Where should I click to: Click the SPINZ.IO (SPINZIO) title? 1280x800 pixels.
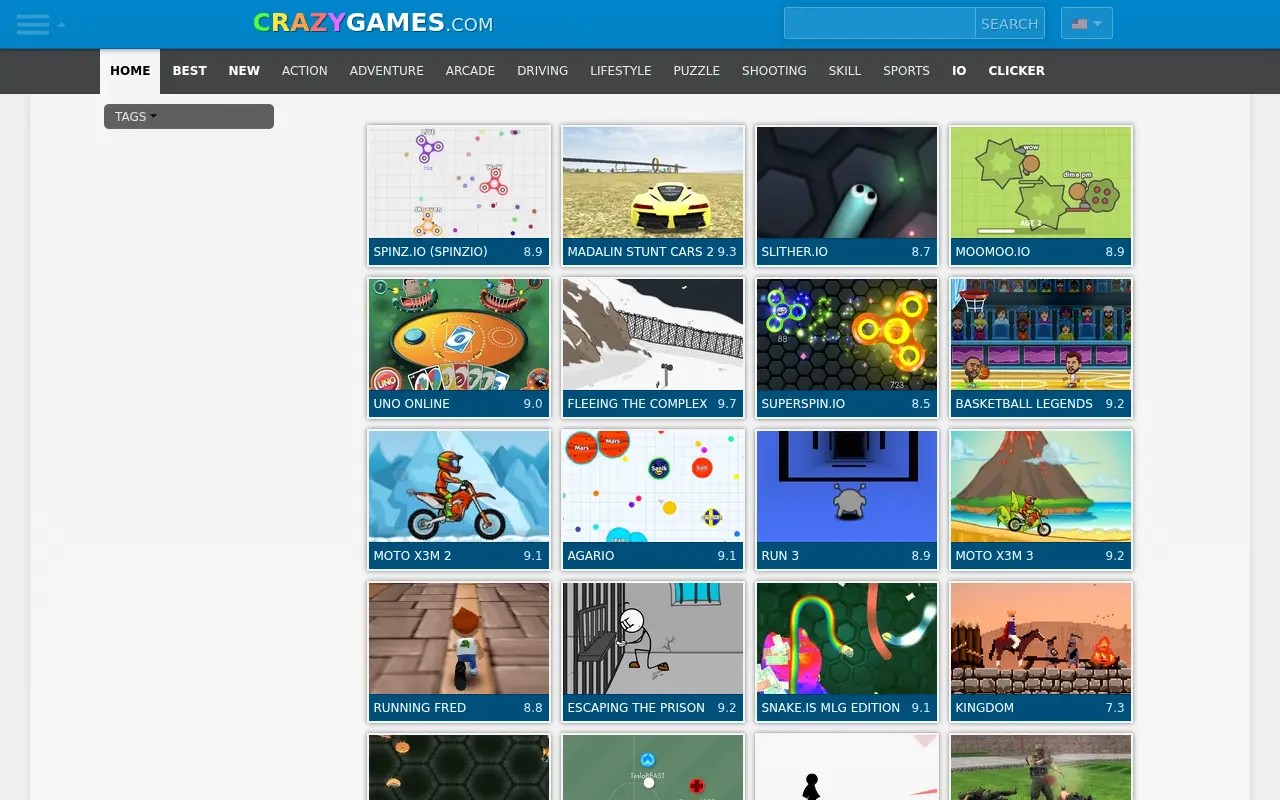[x=430, y=252]
